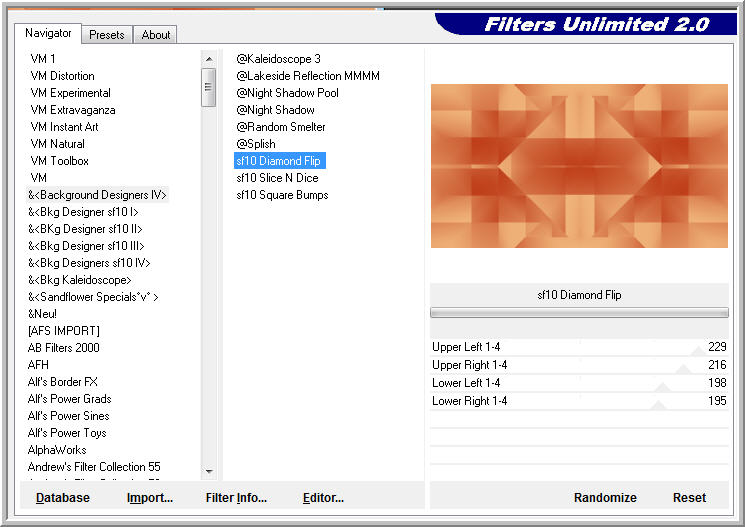Choose @Night Shadow Pool filter
This screenshot has width=745, height=527.
pyautogui.click(x=287, y=93)
